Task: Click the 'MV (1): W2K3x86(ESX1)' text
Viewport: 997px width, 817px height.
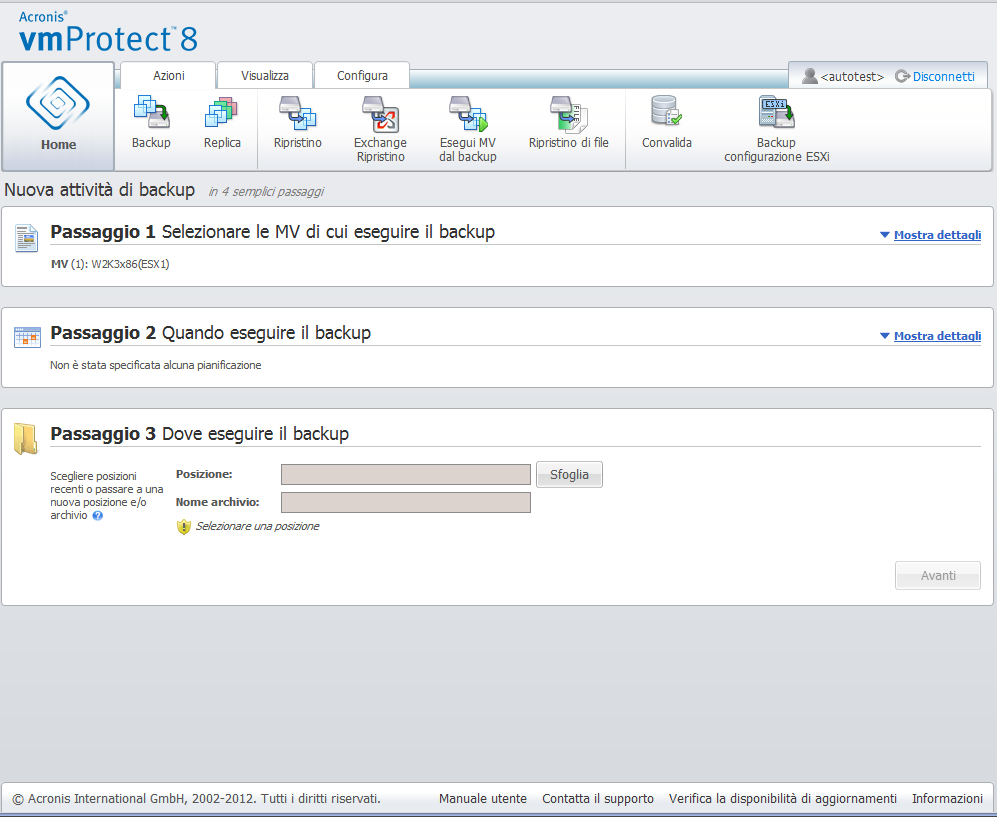Action: tap(110, 264)
